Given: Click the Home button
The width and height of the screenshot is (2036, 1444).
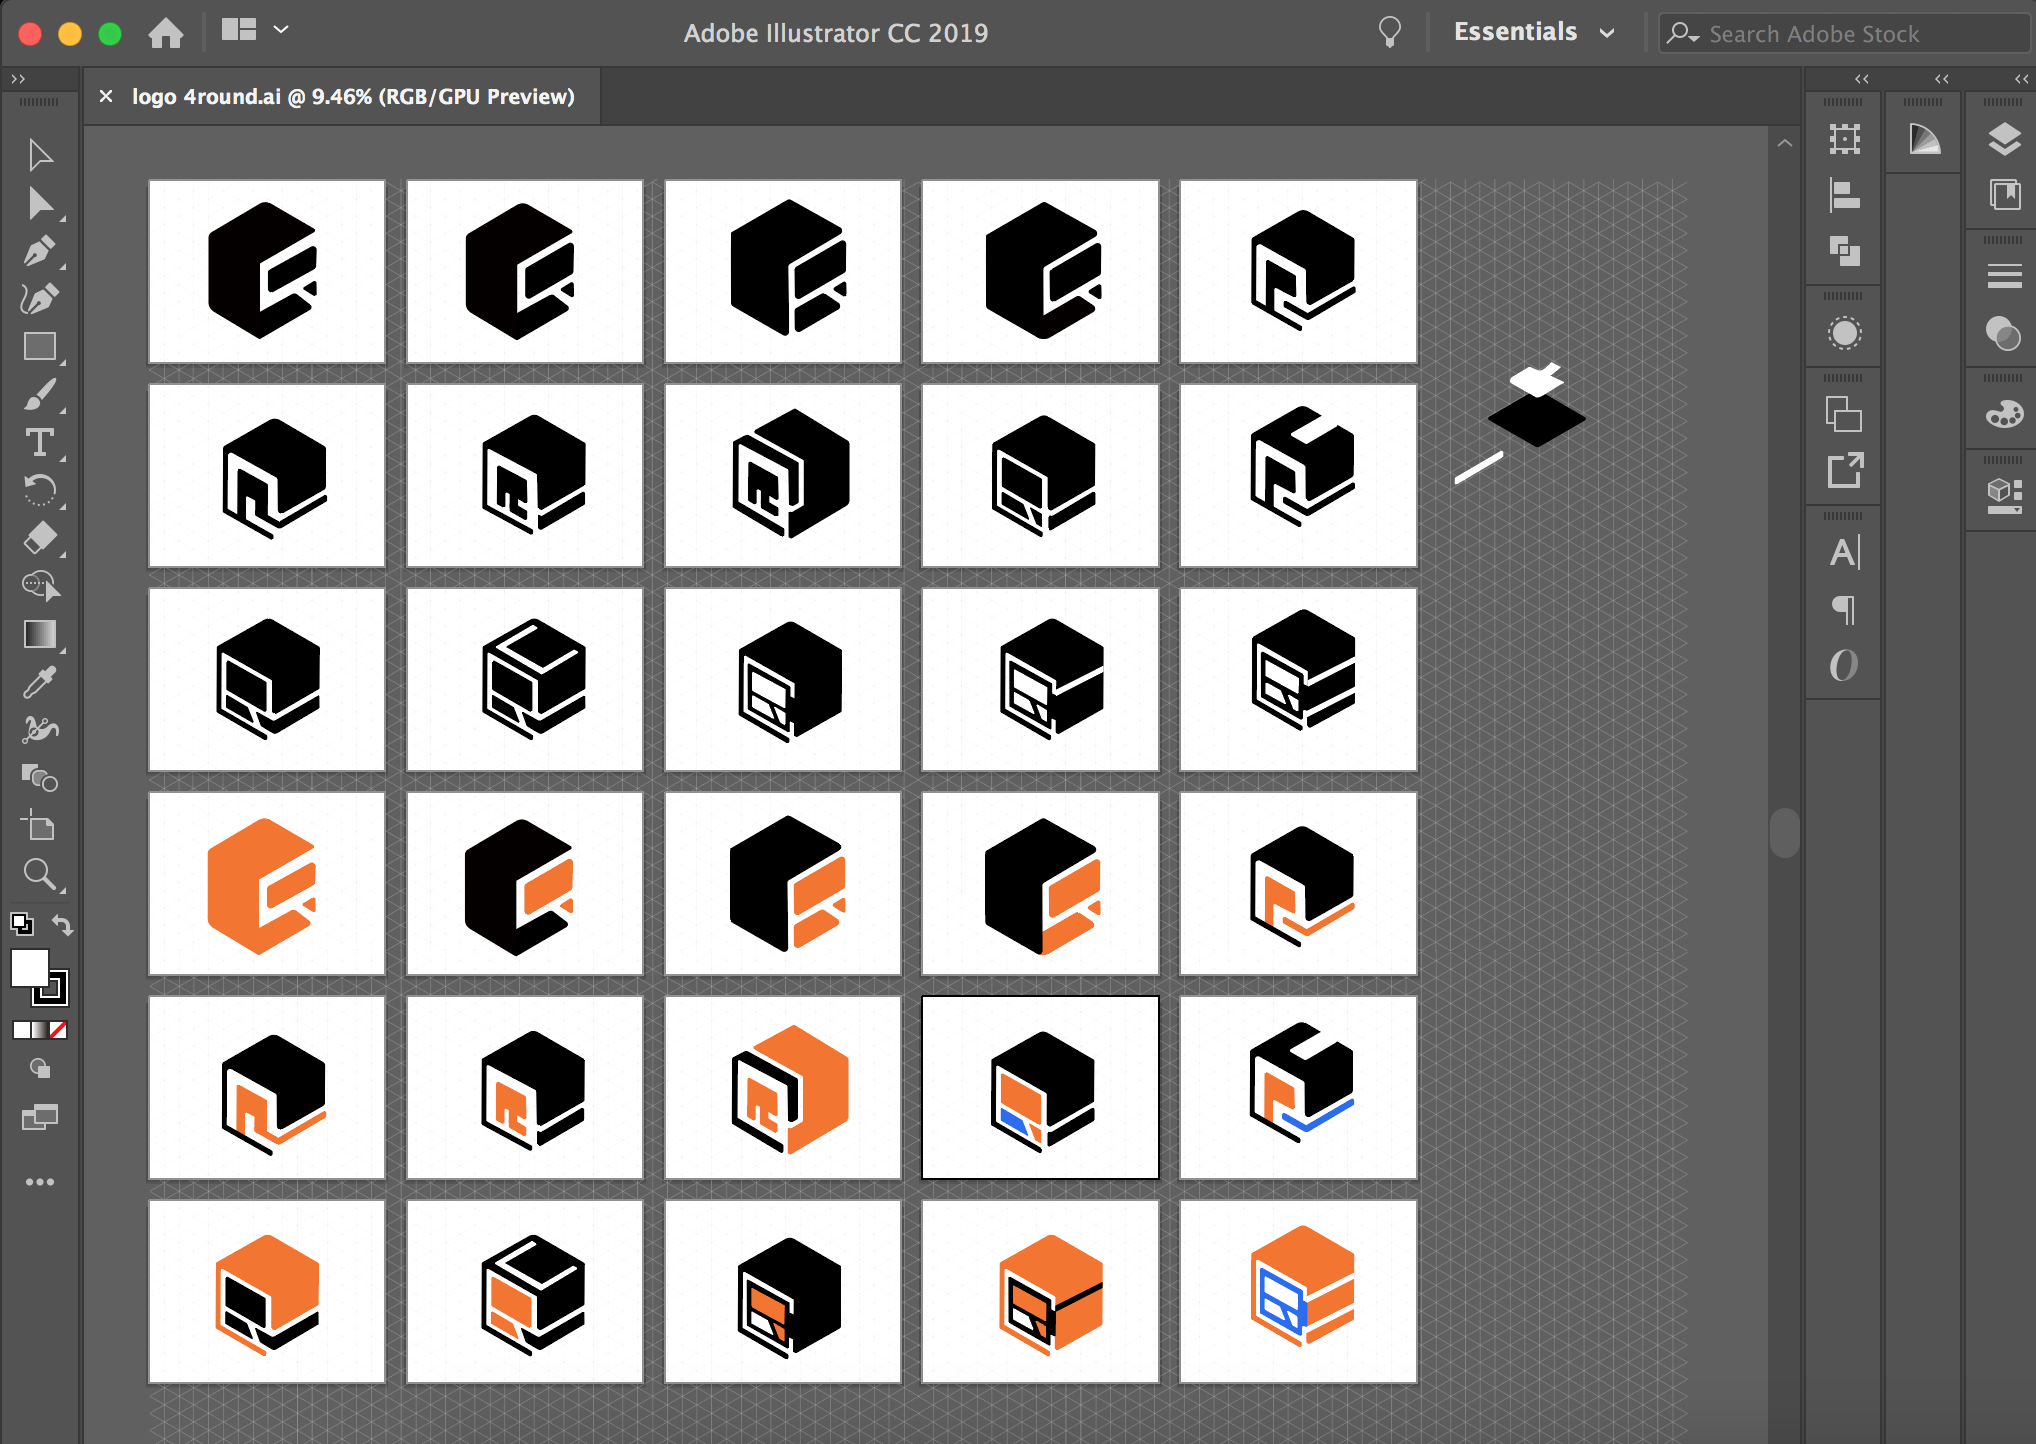Looking at the screenshot, I should click(x=166, y=33).
